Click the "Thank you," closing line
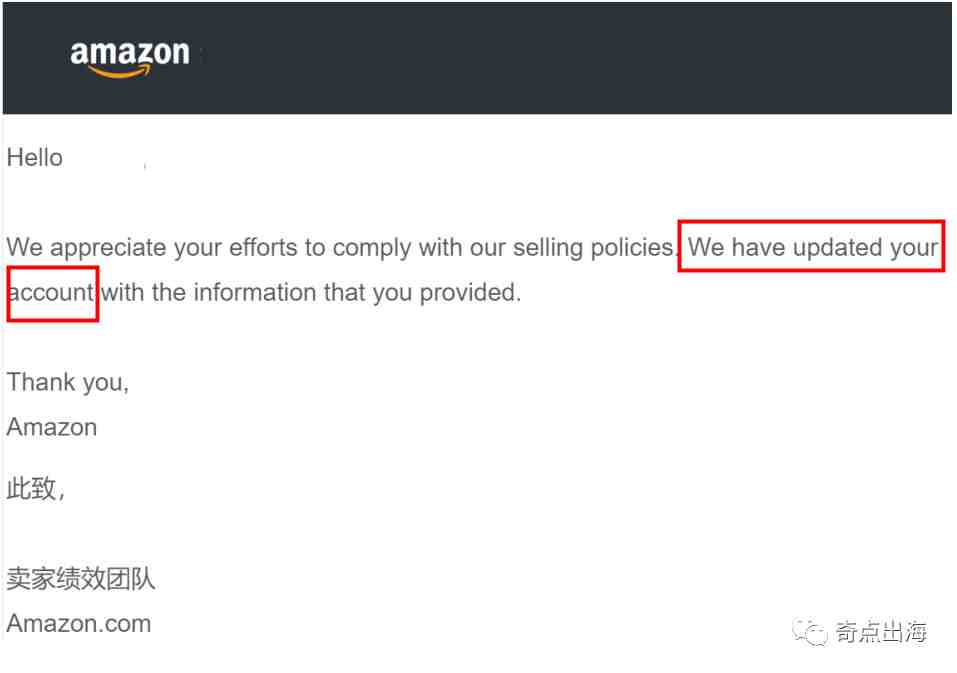The width and height of the screenshot is (957, 673). click(x=68, y=382)
